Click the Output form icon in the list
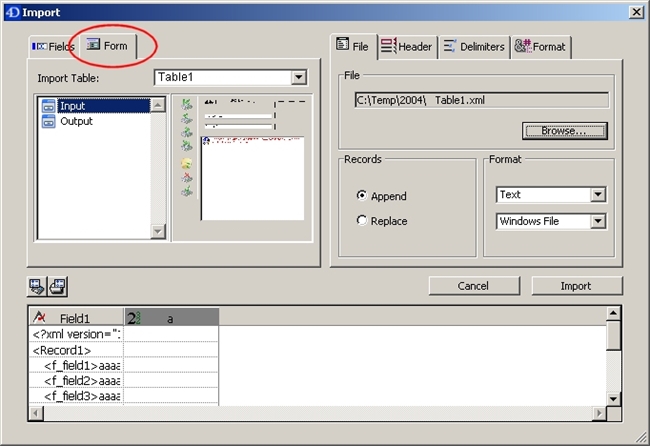650x446 pixels. tap(49, 122)
